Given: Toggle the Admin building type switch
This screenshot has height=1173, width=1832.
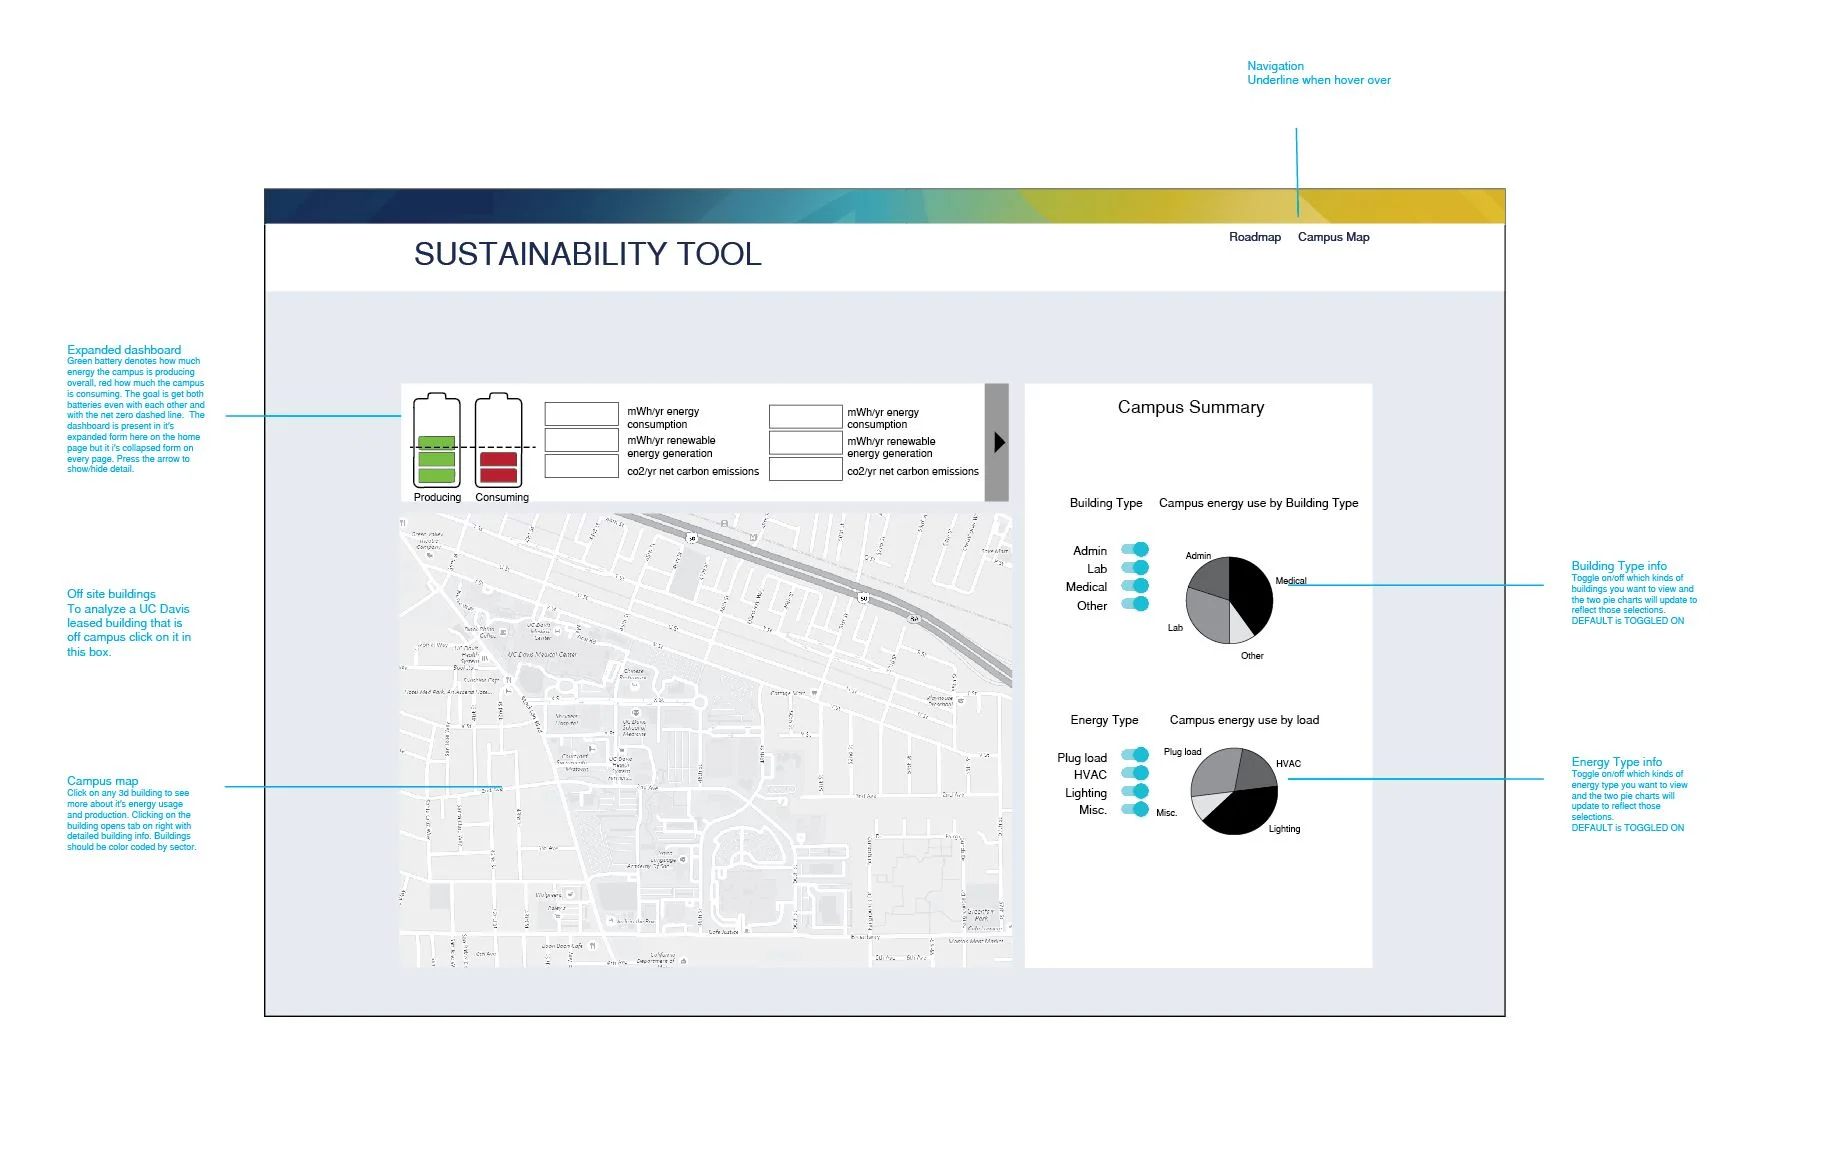Looking at the screenshot, I should point(1135,549).
